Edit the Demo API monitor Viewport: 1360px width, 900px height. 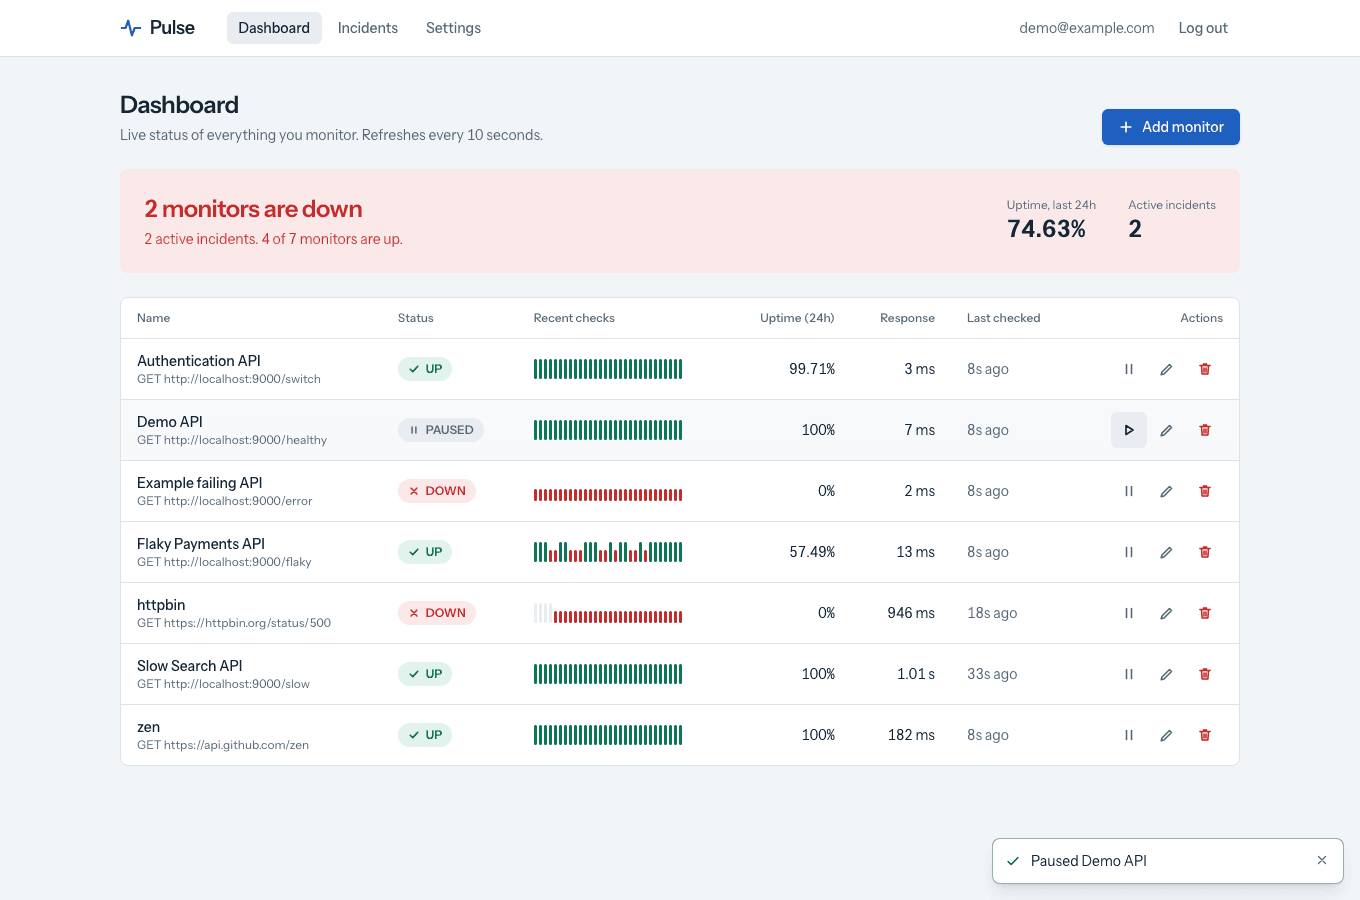[x=1166, y=430]
